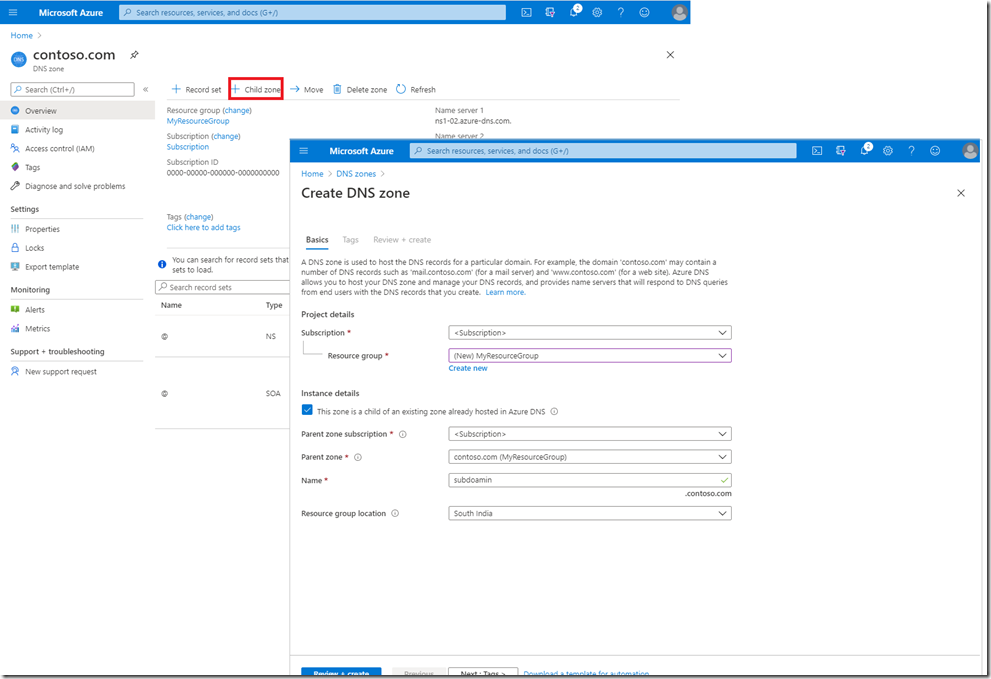This screenshot has height=679, width=991.
Task: Click the Search (Ctrl+/) box in the contoso.com sidebar
Action: [73, 90]
